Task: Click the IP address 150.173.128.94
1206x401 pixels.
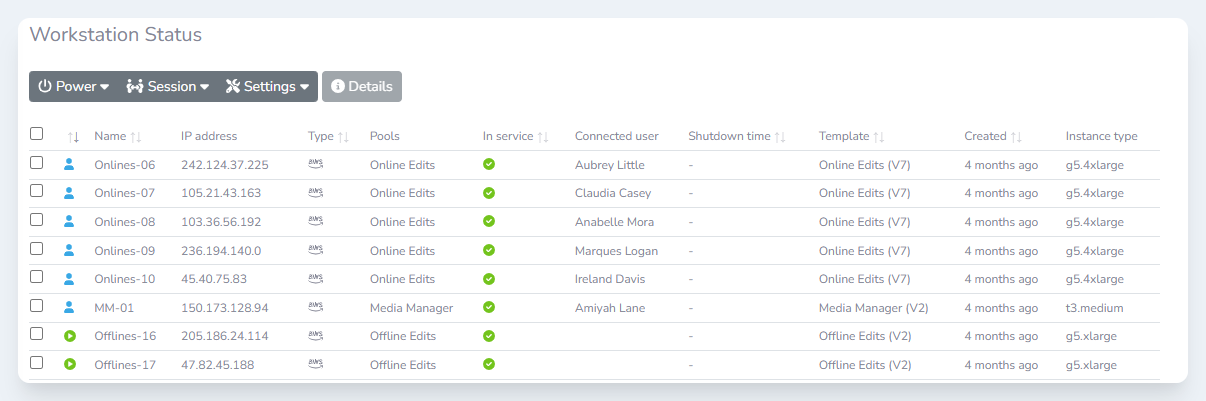Action: (x=225, y=308)
